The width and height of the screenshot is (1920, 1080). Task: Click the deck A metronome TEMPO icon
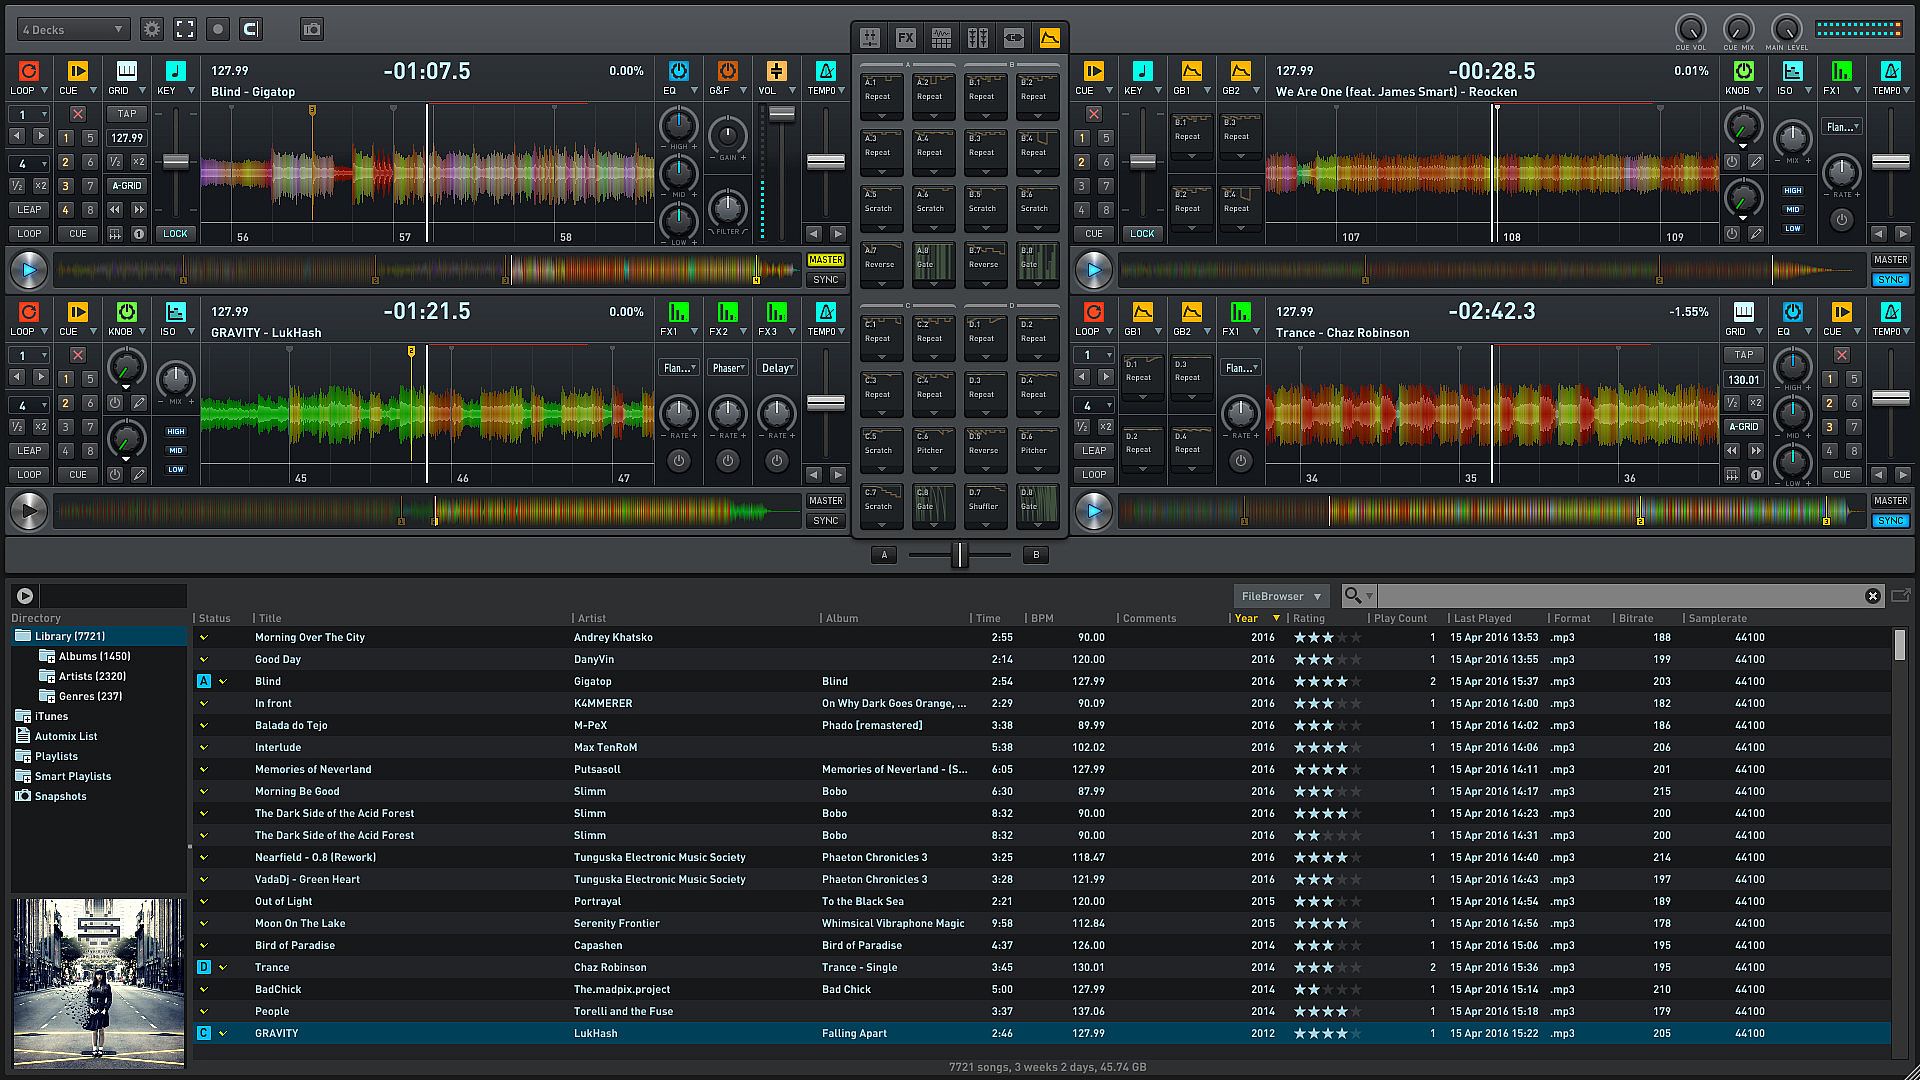(x=825, y=71)
